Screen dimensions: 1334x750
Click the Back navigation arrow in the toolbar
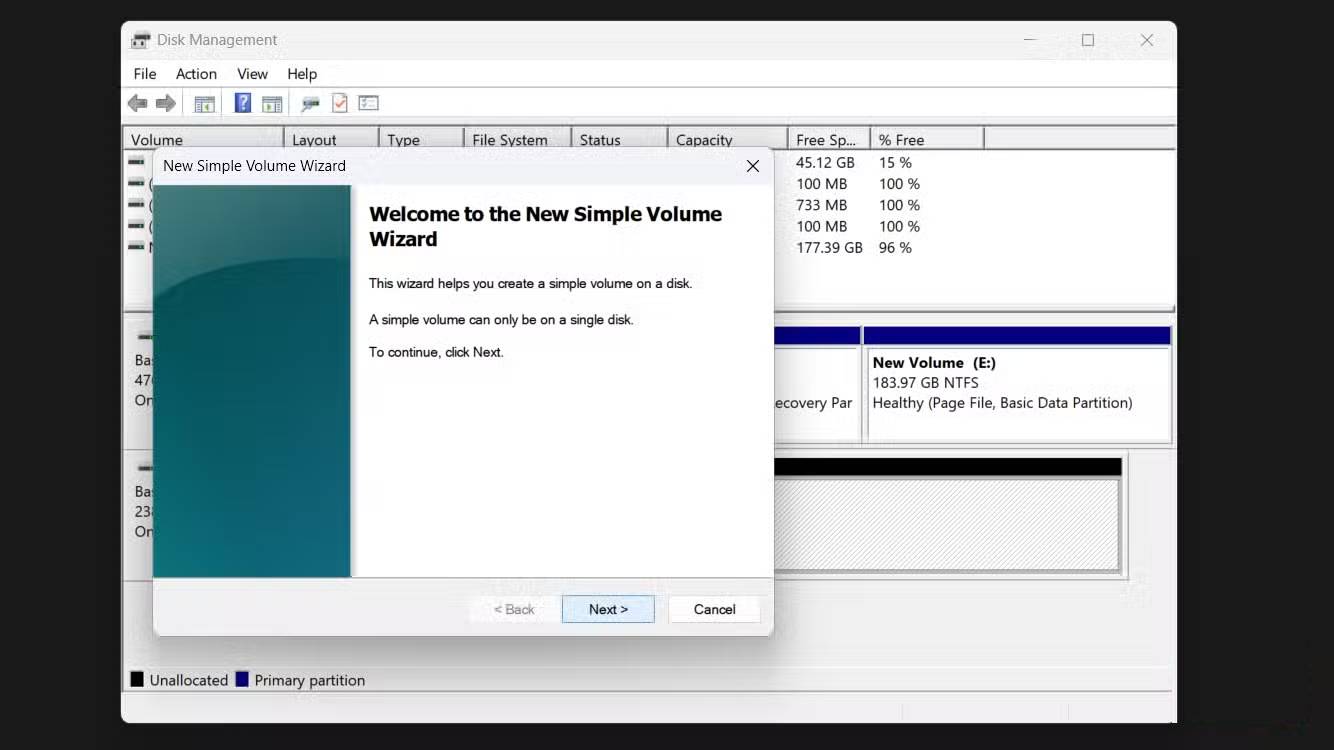(137, 103)
